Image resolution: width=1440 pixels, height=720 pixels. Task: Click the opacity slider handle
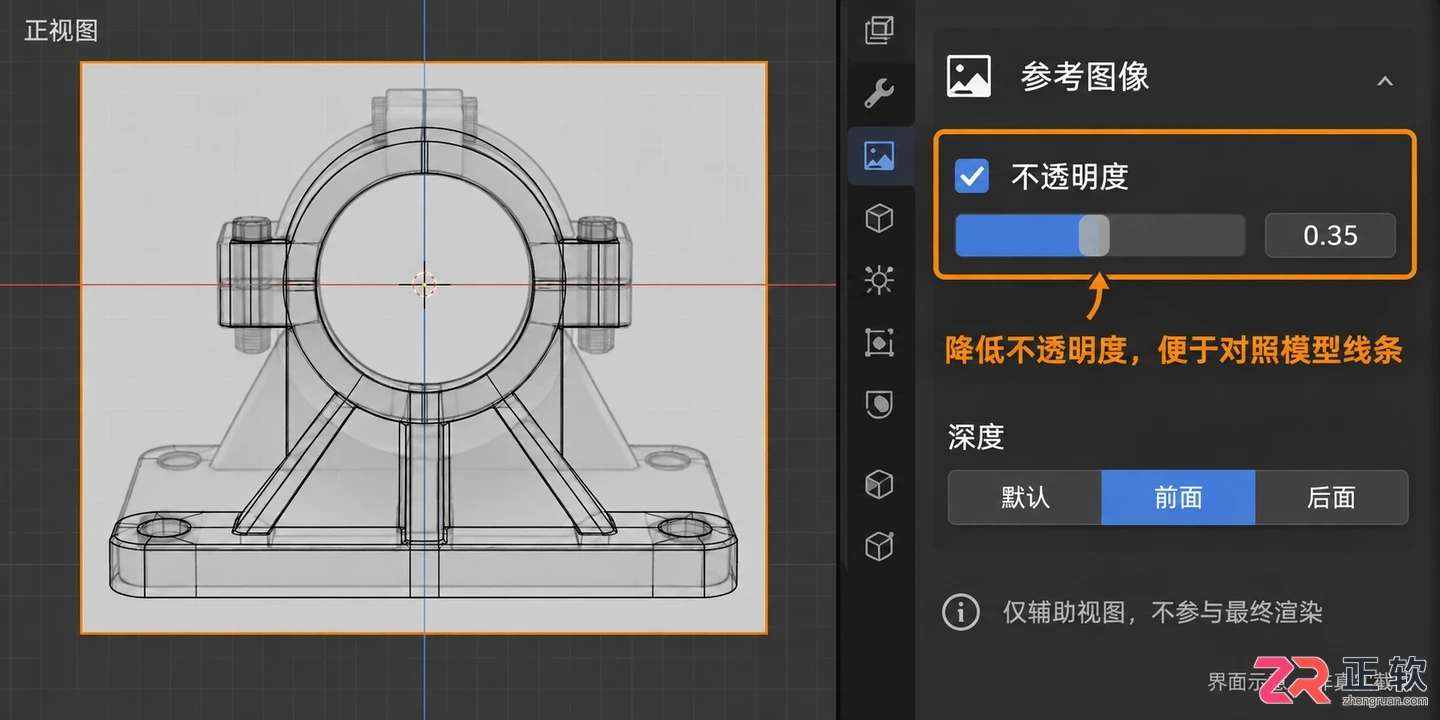1094,235
